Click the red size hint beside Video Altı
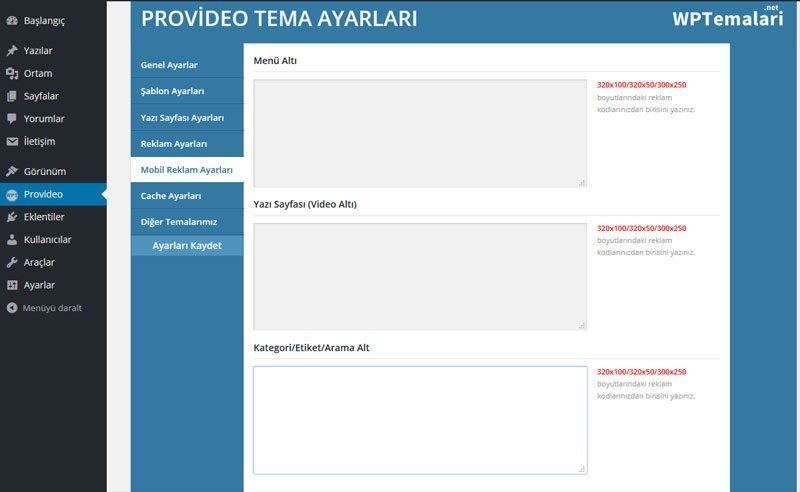Image resolution: width=800 pixels, height=492 pixels. (641, 228)
